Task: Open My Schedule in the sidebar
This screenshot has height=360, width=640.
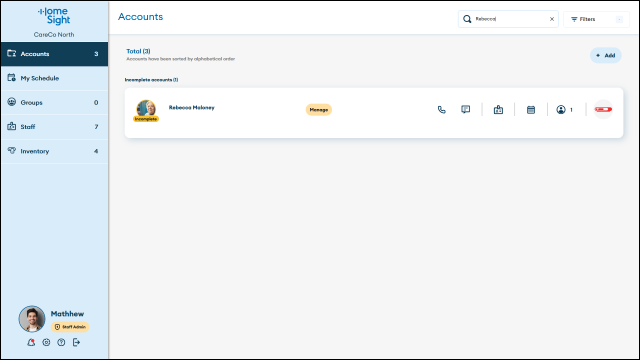Action: [x=54, y=78]
